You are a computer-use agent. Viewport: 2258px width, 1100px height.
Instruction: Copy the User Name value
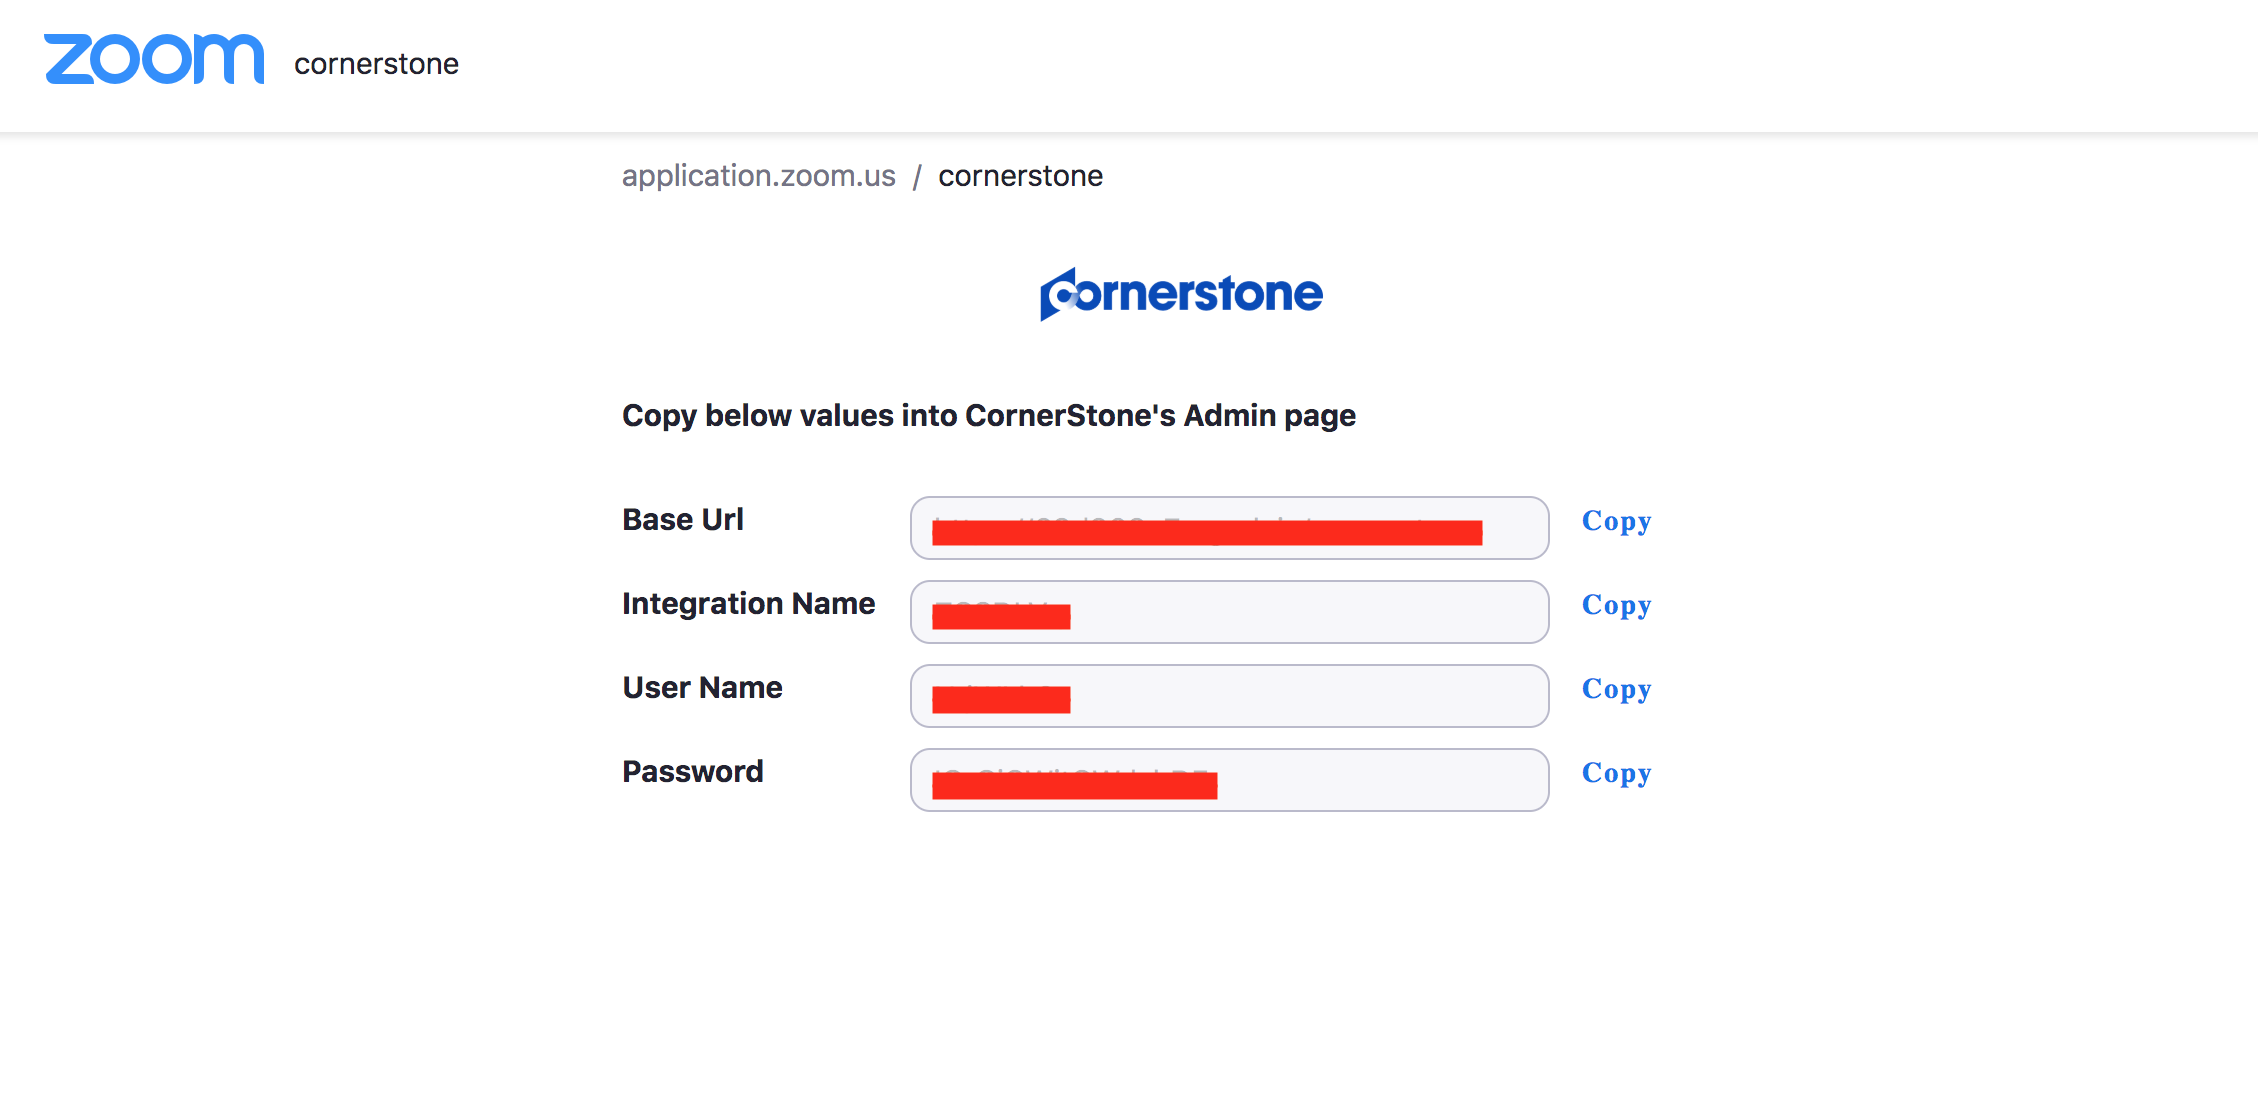click(x=1616, y=689)
